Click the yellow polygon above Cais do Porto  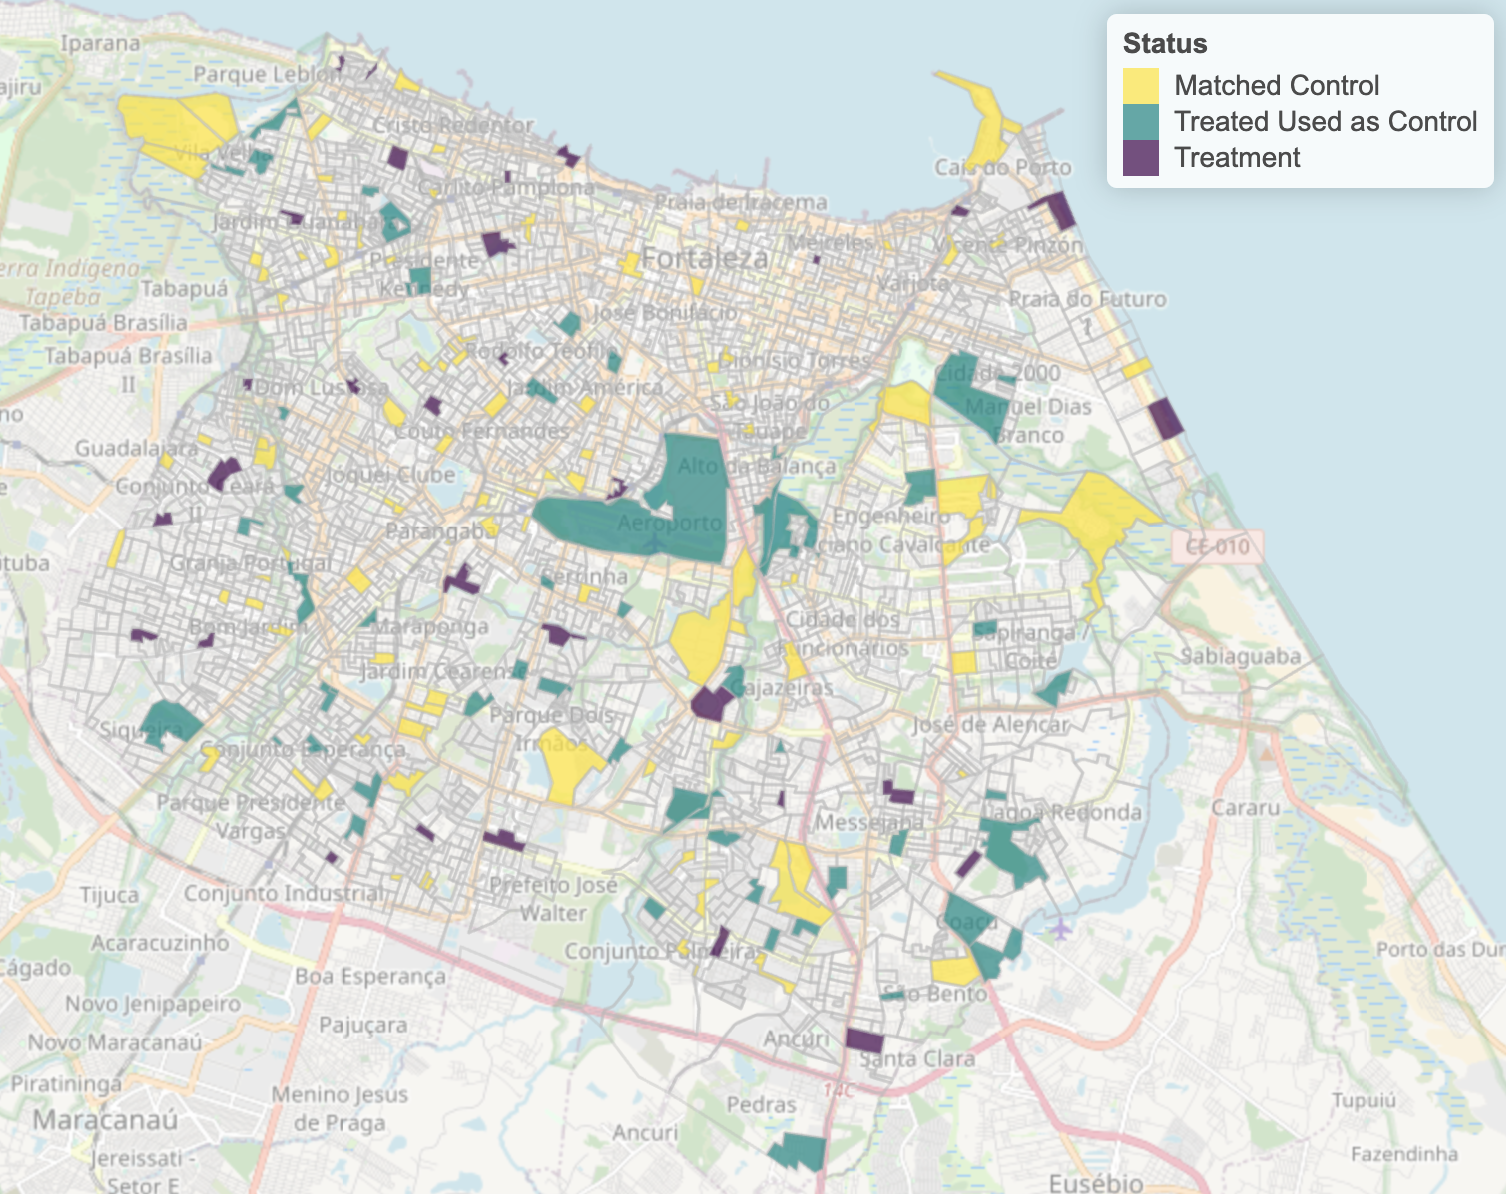985,120
